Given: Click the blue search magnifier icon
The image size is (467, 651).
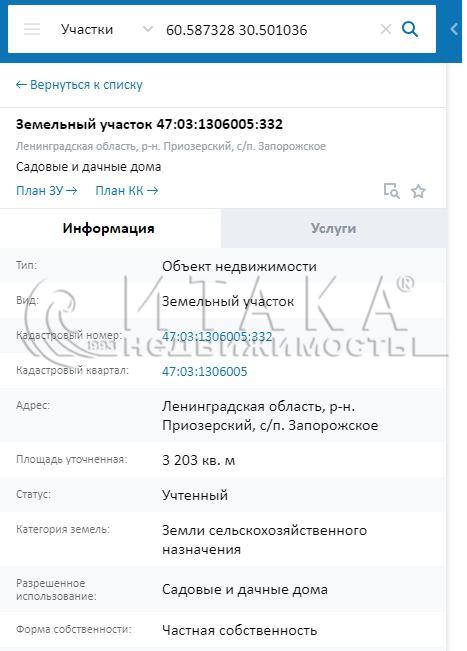Looking at the screenshot, I should pos(410,29).
